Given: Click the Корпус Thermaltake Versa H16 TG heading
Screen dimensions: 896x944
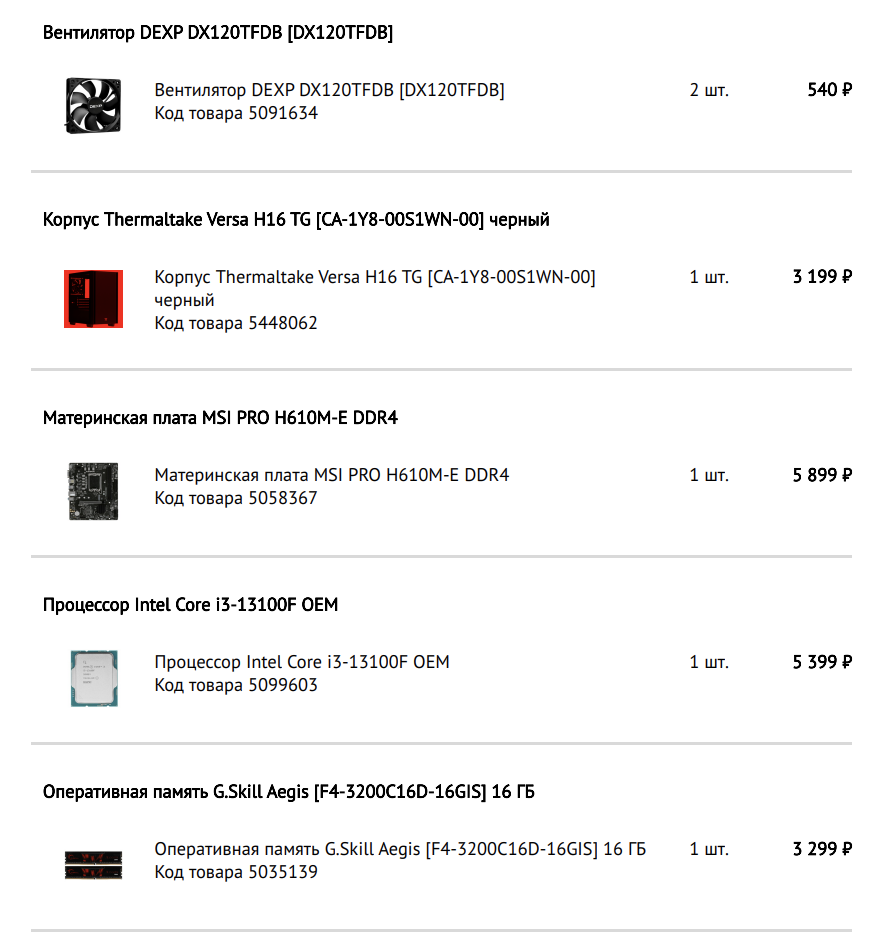Looking at the screenshot, I should [296, 220].
